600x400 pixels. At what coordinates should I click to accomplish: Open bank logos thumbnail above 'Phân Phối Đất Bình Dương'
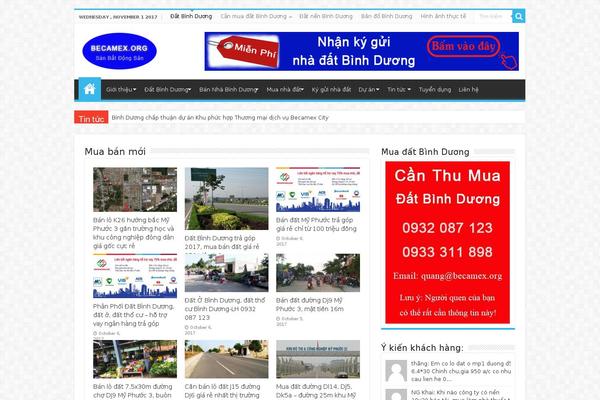click(135, 276)
